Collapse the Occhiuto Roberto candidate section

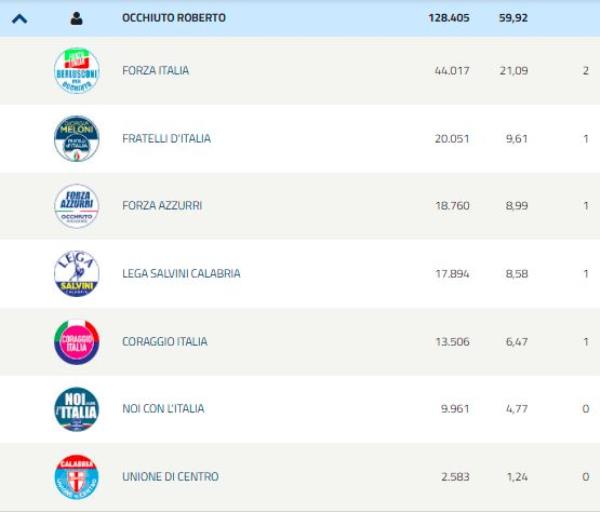coord(19,18)
